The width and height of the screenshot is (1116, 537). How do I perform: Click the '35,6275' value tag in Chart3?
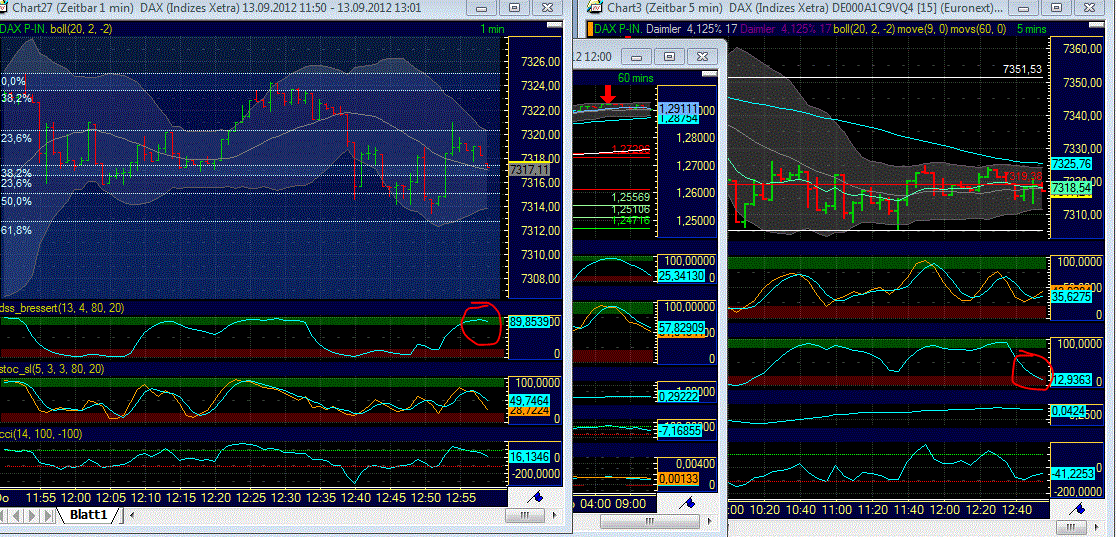pyautogui.click(x=1072, y=295)
